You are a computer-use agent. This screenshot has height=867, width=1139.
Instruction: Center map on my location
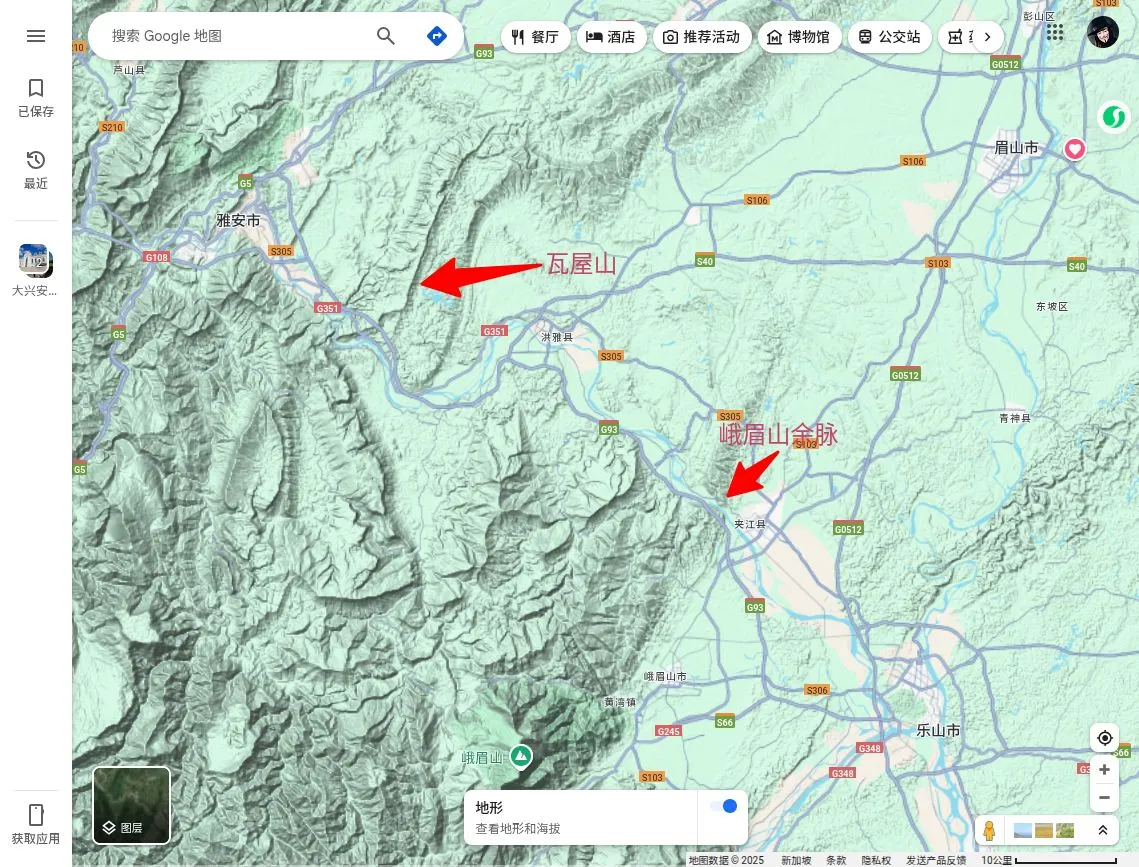(1104, 738)
